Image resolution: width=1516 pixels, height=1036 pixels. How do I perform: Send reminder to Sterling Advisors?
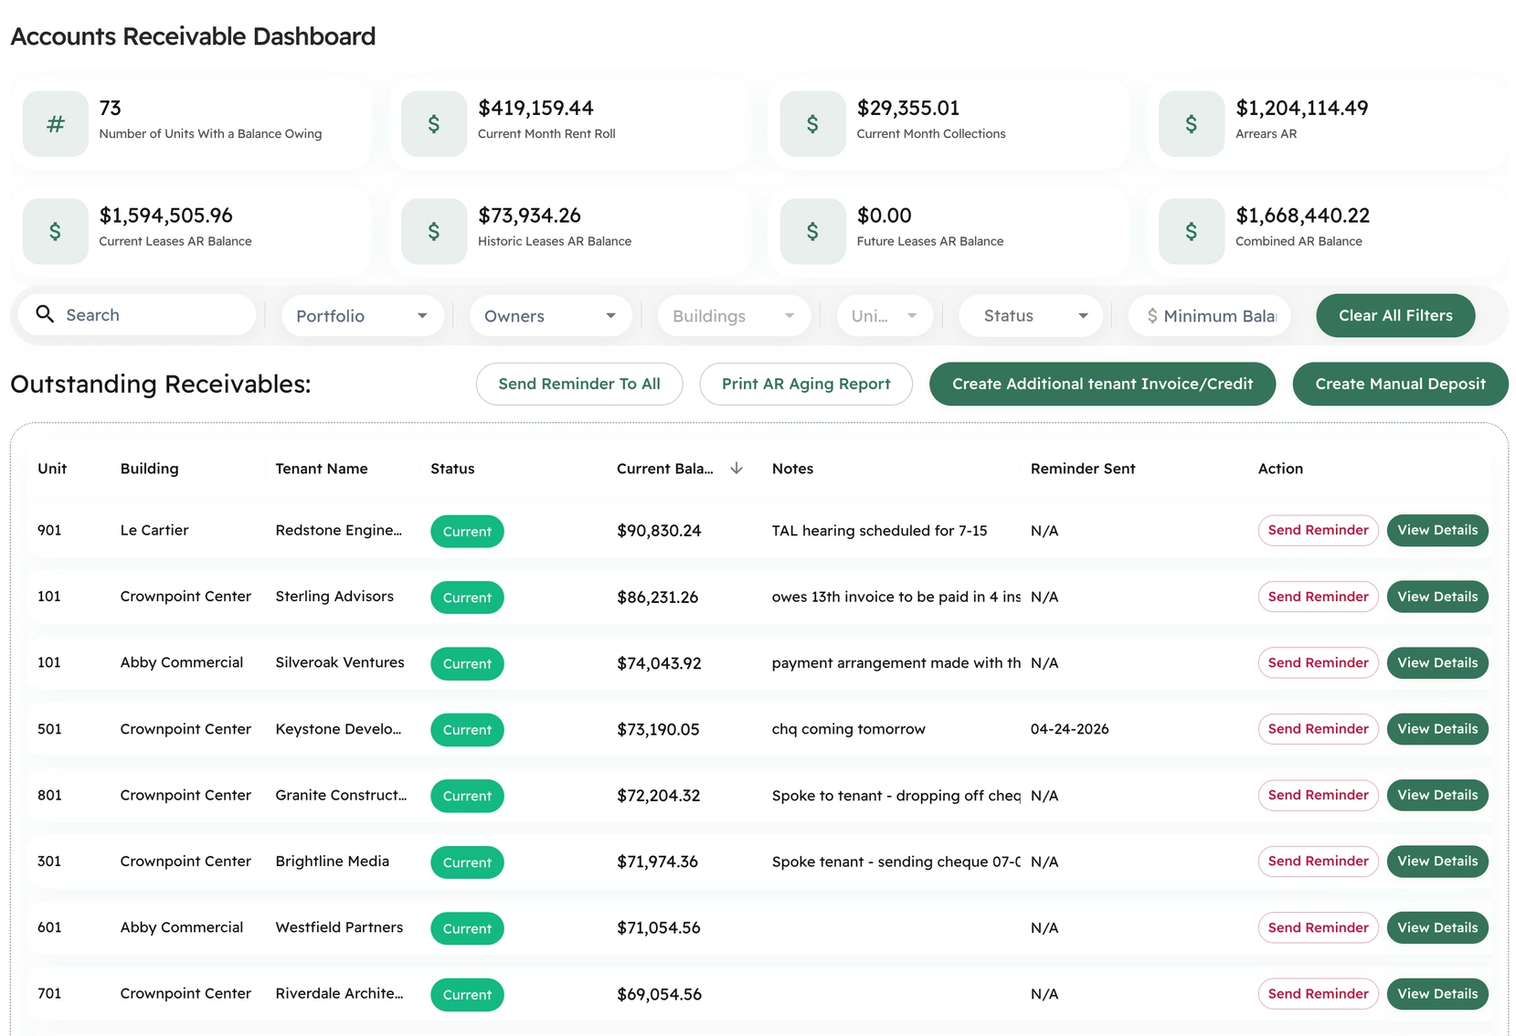1318,597
